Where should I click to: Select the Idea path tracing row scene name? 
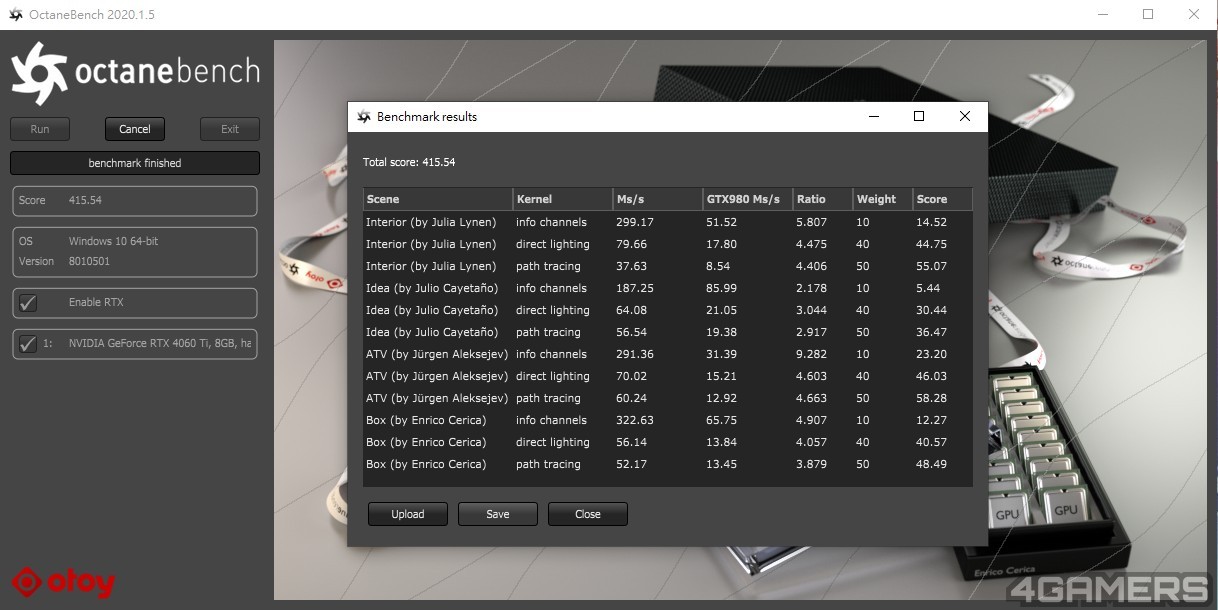(432, 332)
